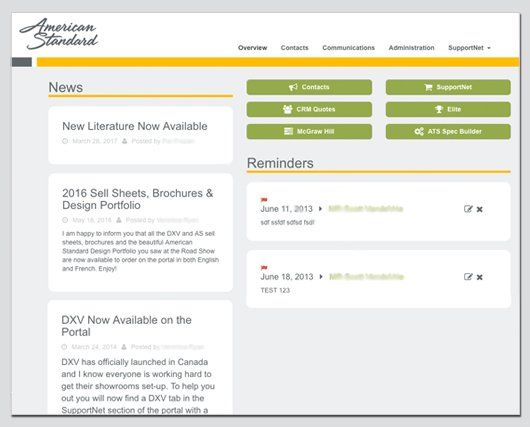Click the megaphone icon on Contacts button

click(x=293, y=87)
